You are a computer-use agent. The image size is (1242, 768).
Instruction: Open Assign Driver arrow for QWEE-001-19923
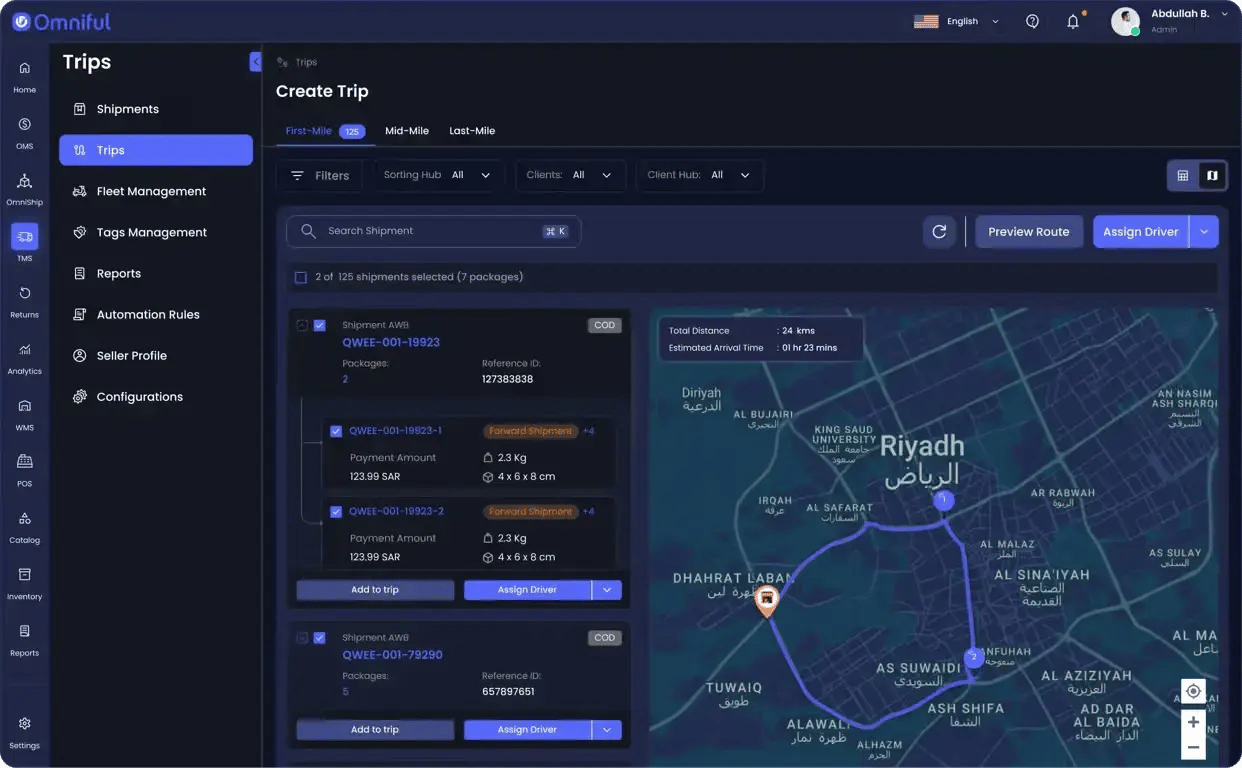[x=607, y=590]
